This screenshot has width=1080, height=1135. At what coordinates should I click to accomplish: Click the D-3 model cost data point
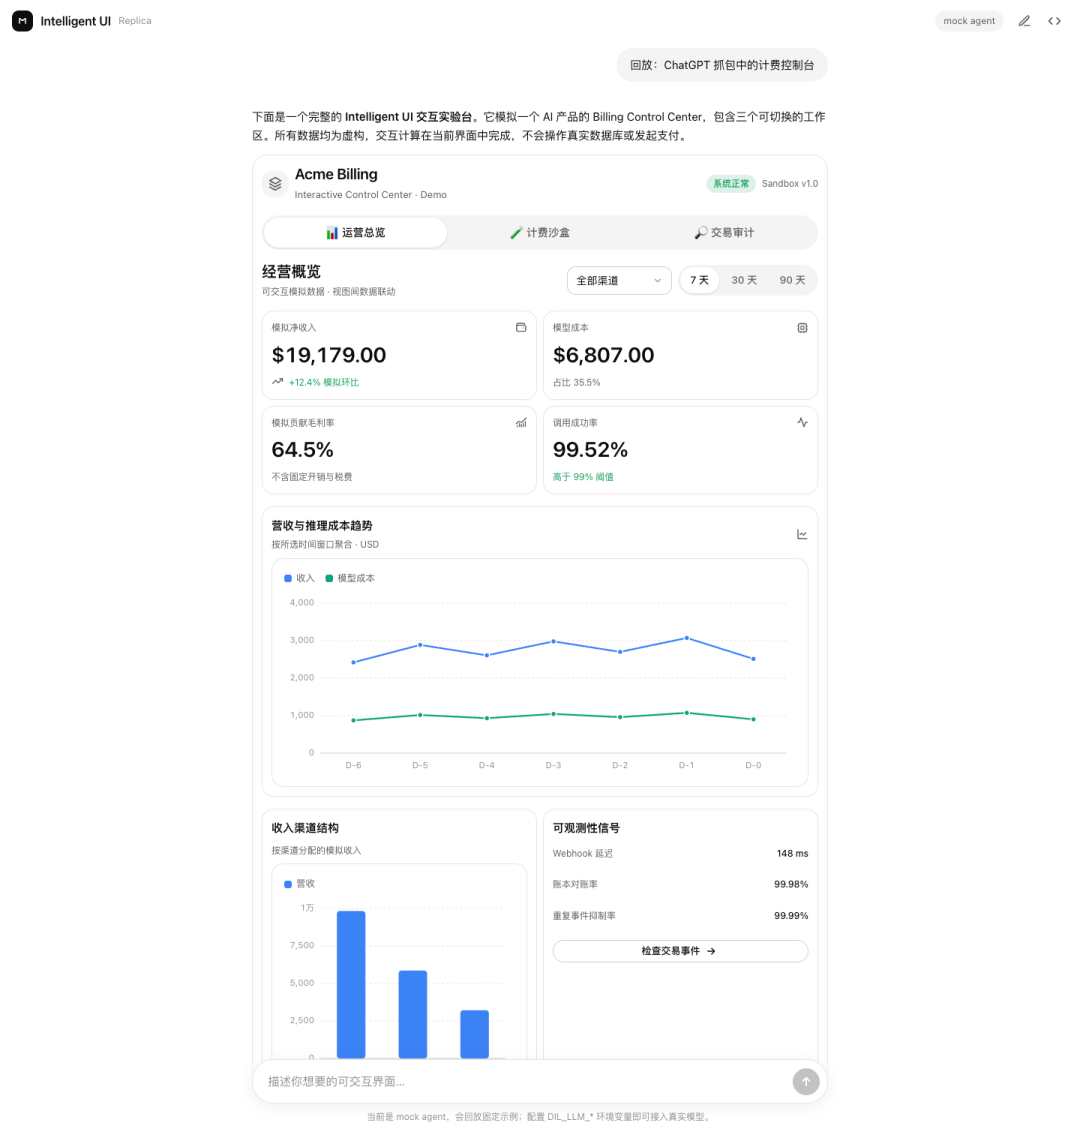coord(554,714)
